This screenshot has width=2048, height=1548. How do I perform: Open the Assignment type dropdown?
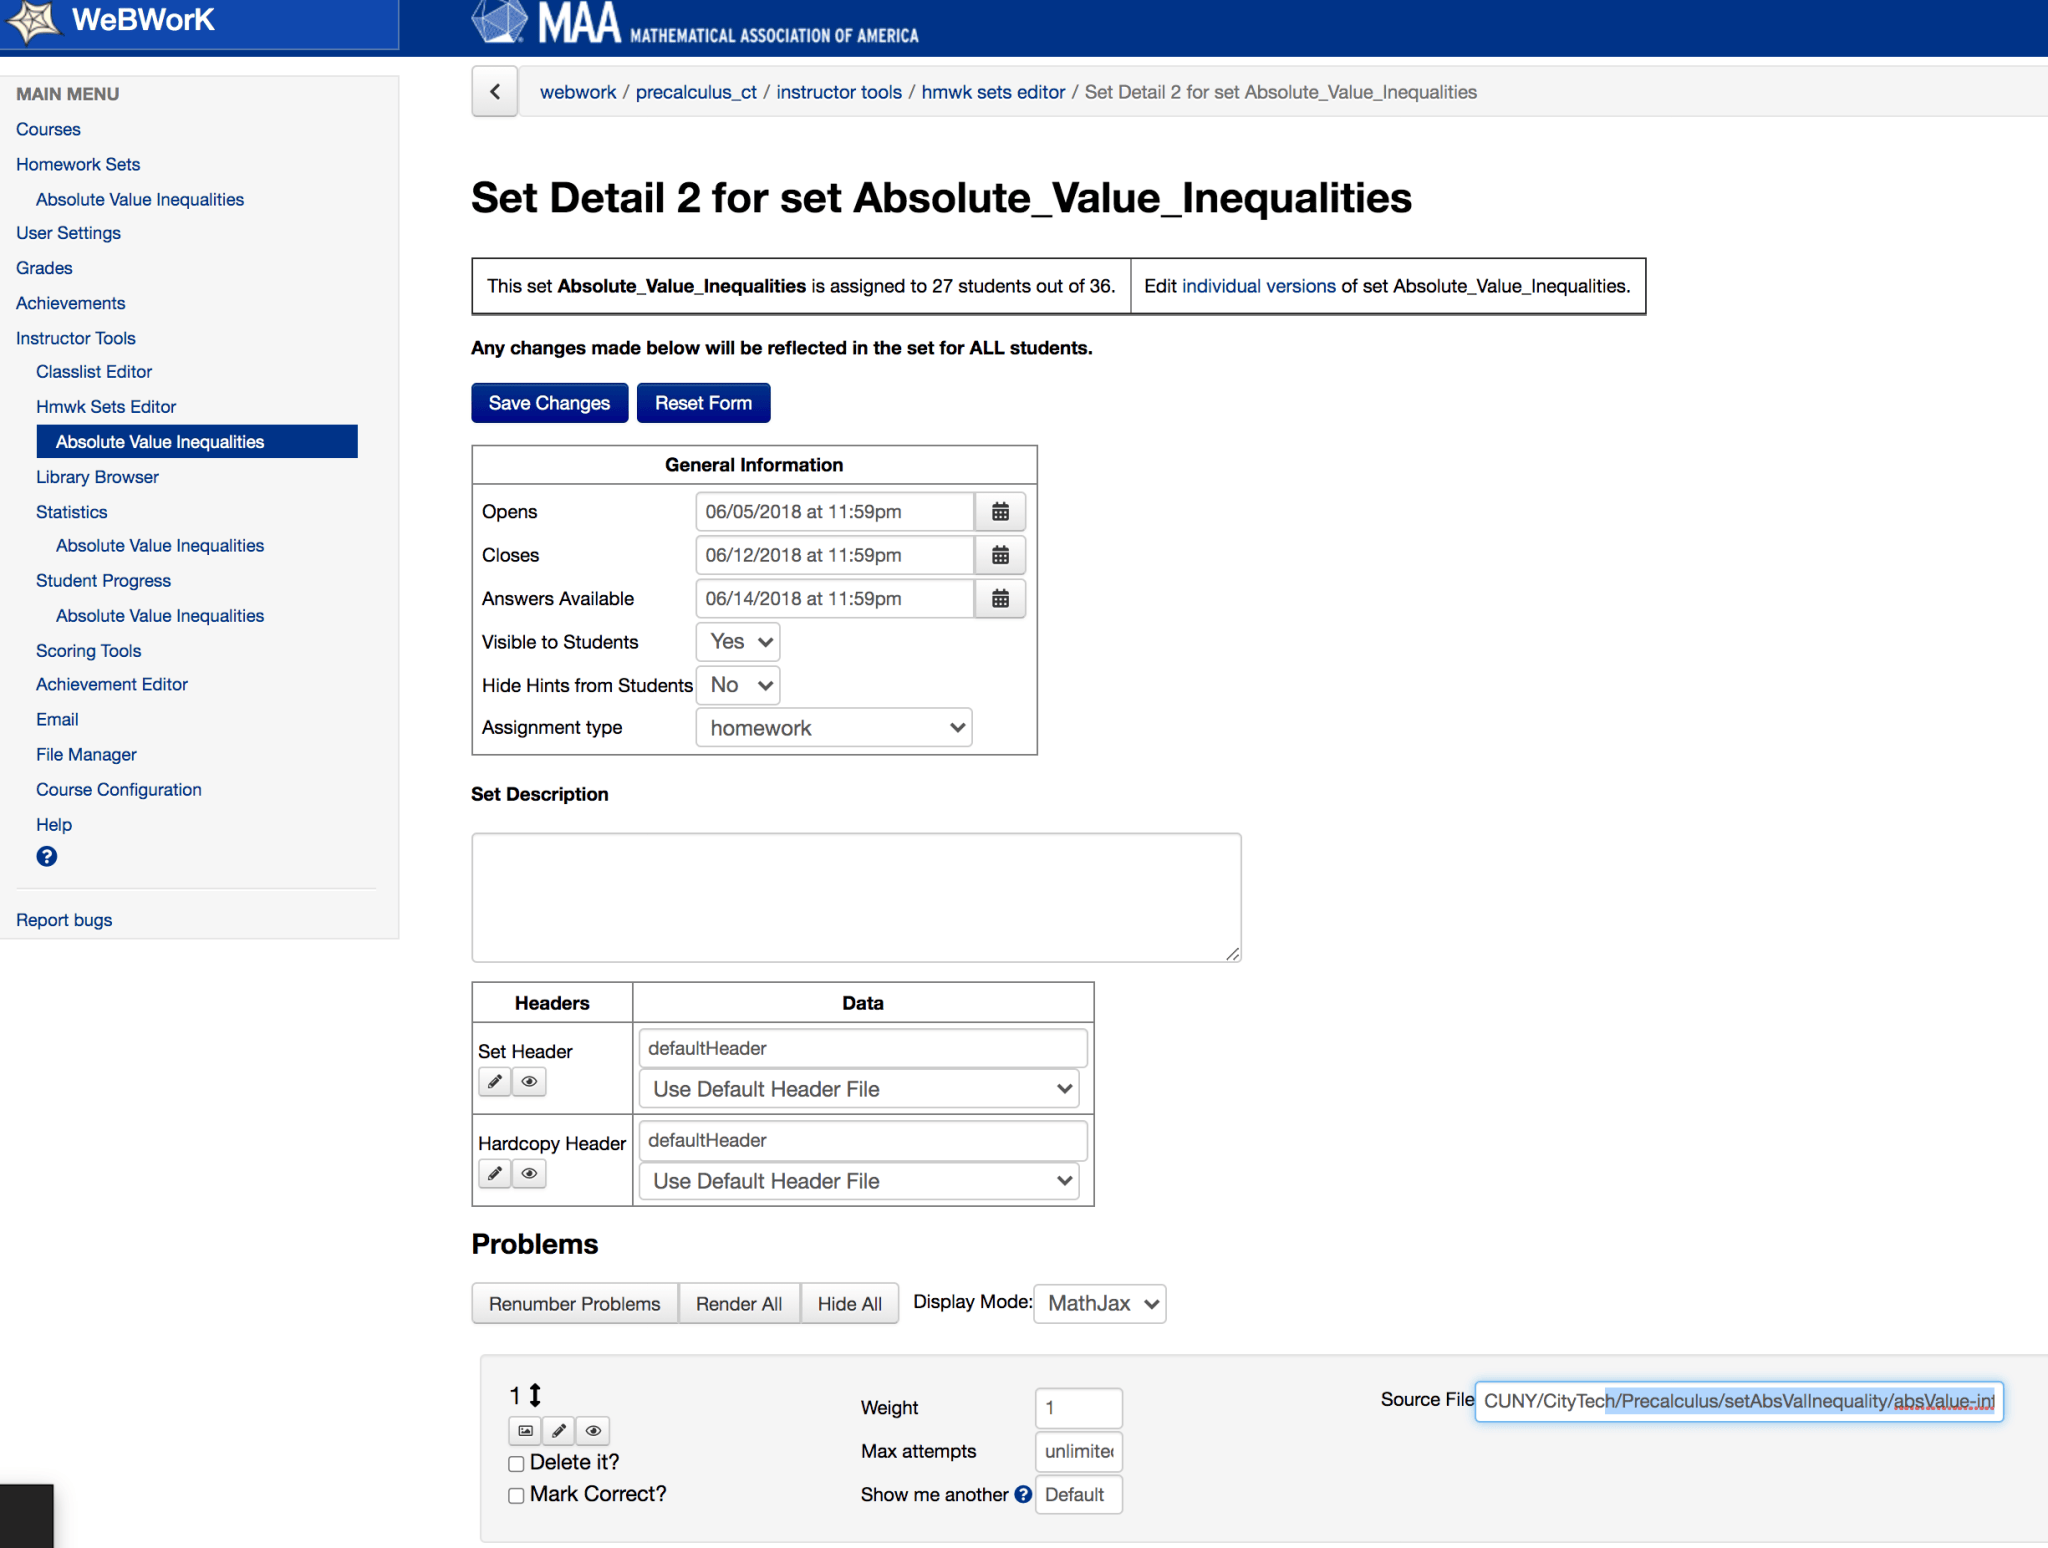834,728
